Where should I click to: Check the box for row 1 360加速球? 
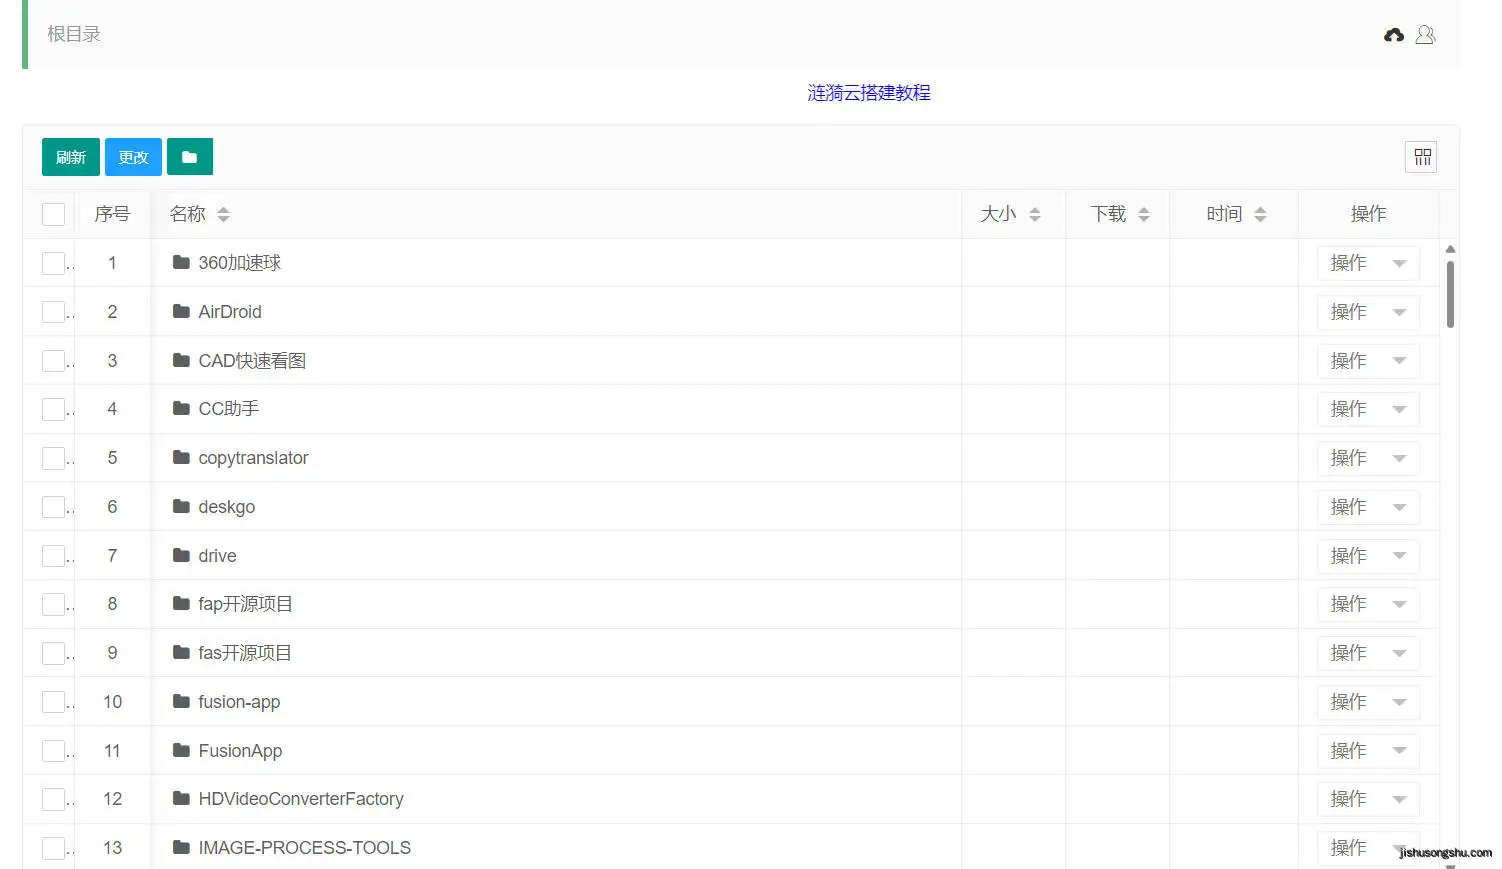coord(54,263)
